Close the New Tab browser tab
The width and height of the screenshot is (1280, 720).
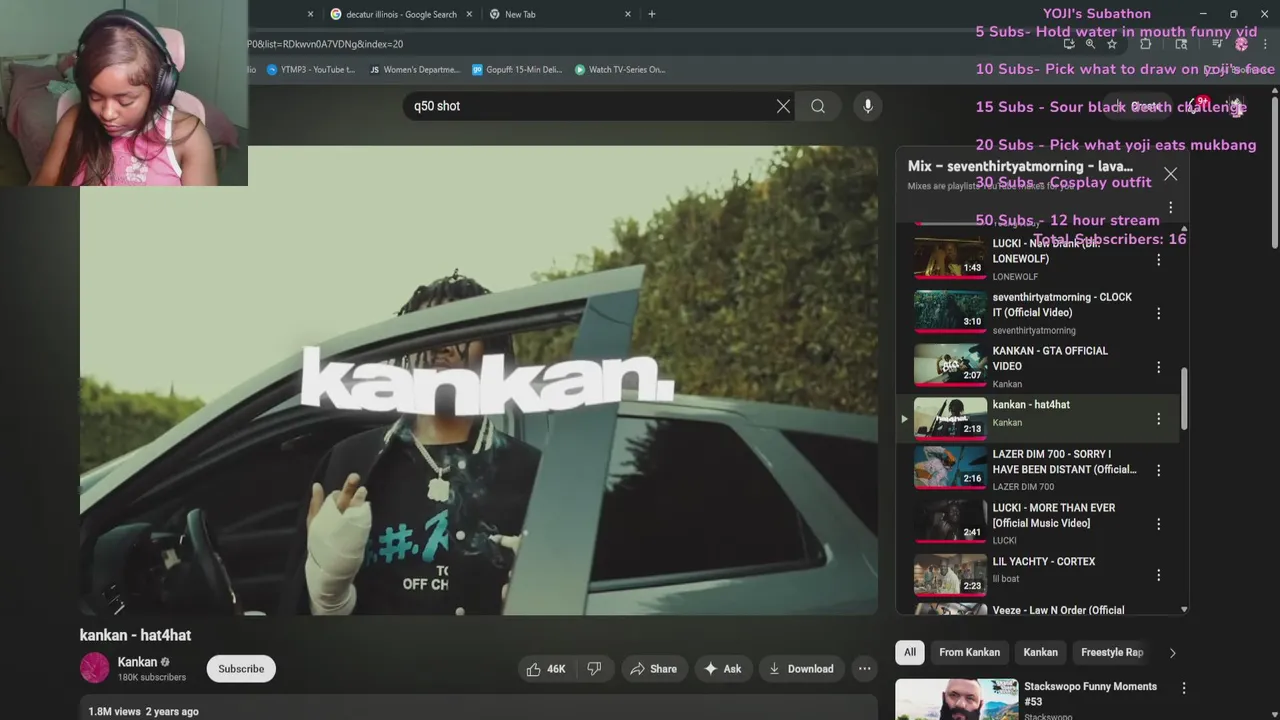click(628, 14)
